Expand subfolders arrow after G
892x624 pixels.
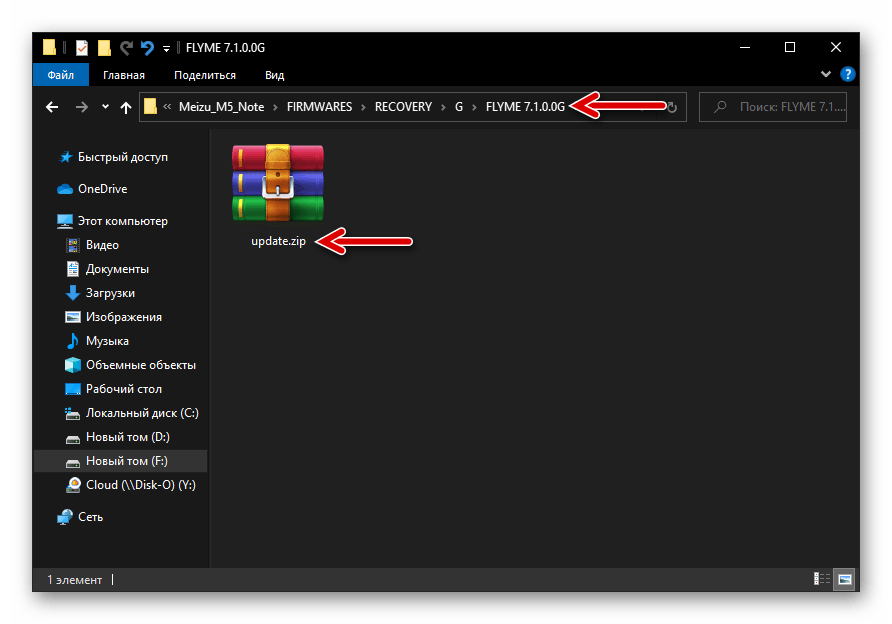coord(474,107)
